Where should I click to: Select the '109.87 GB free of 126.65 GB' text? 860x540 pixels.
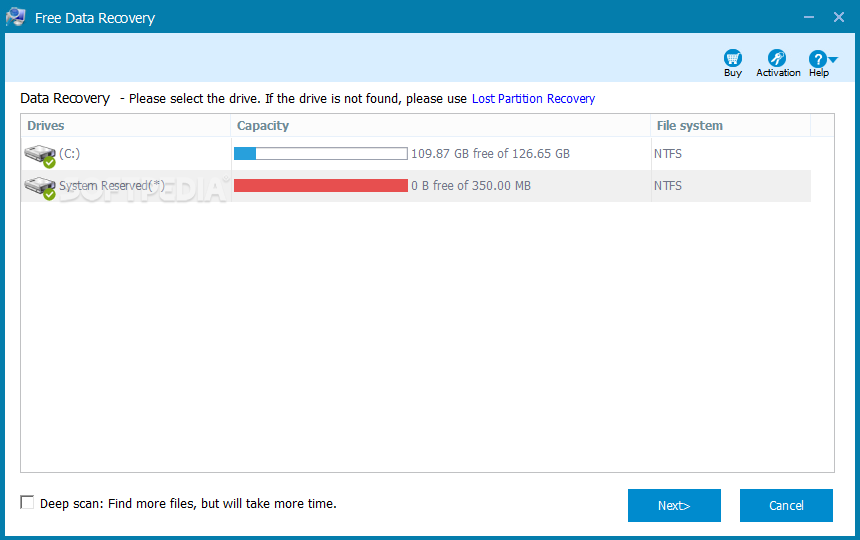[x=490, y=154]
